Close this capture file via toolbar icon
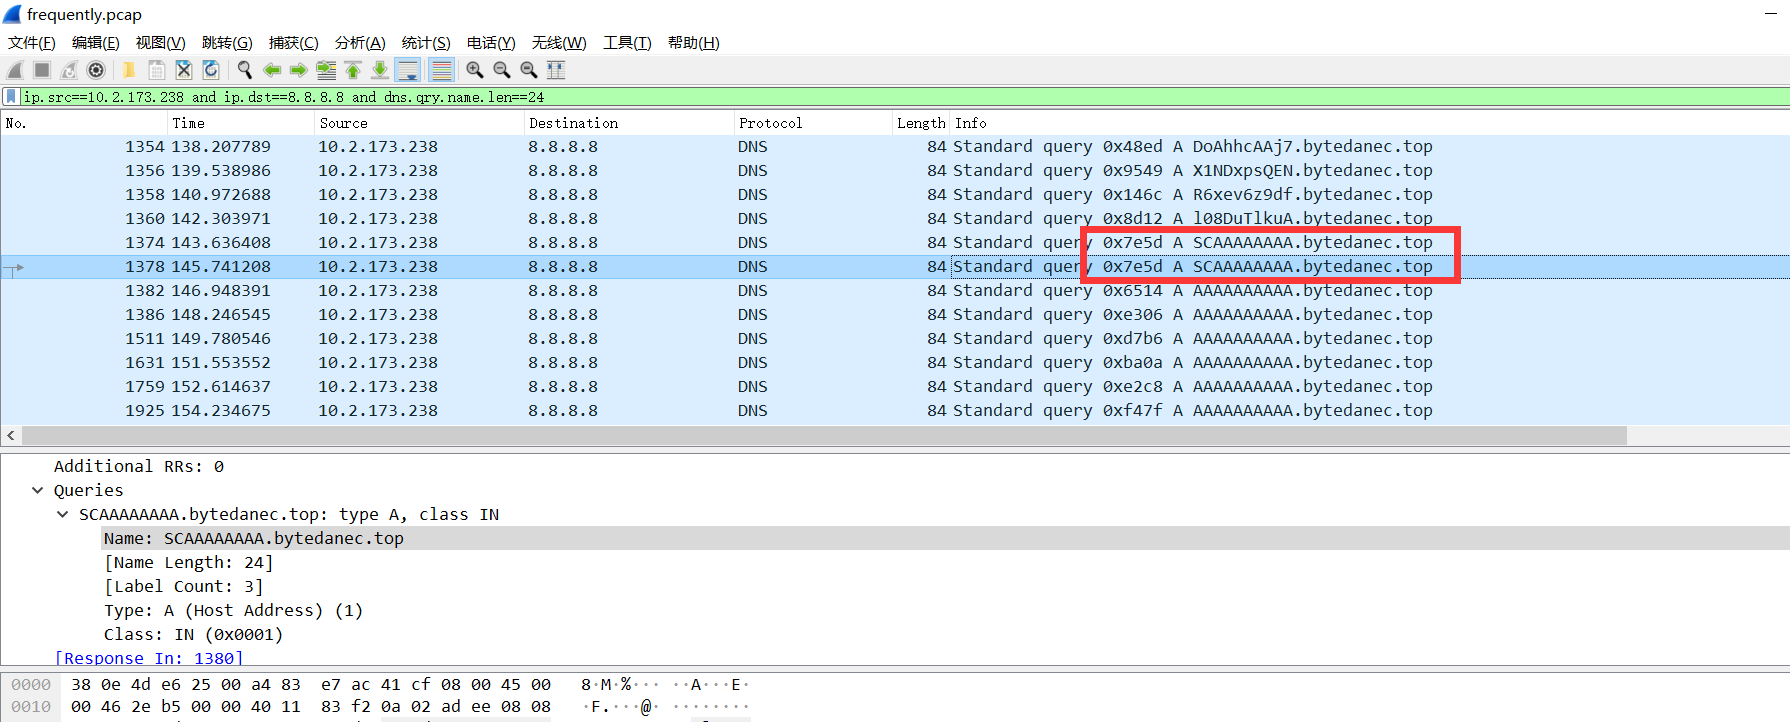 [183, 70]
